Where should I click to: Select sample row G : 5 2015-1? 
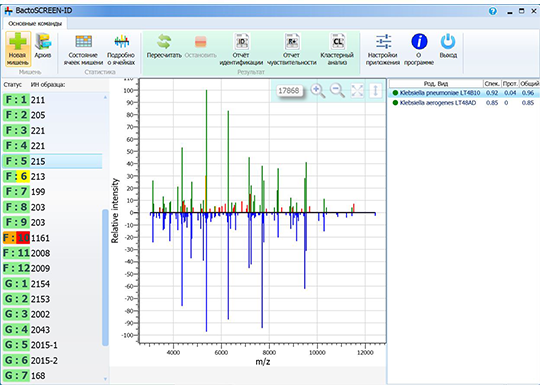coord(52,345)
